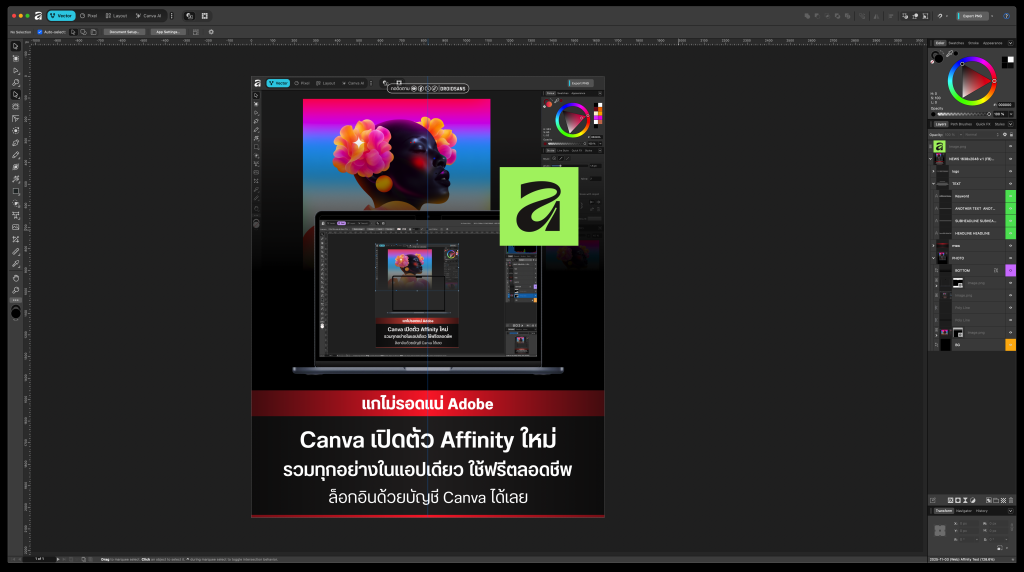This screenshot has width=1024, height=572.
Task: Open the studio more-options menu after Canva AI
Action: [x=172, y=16]
